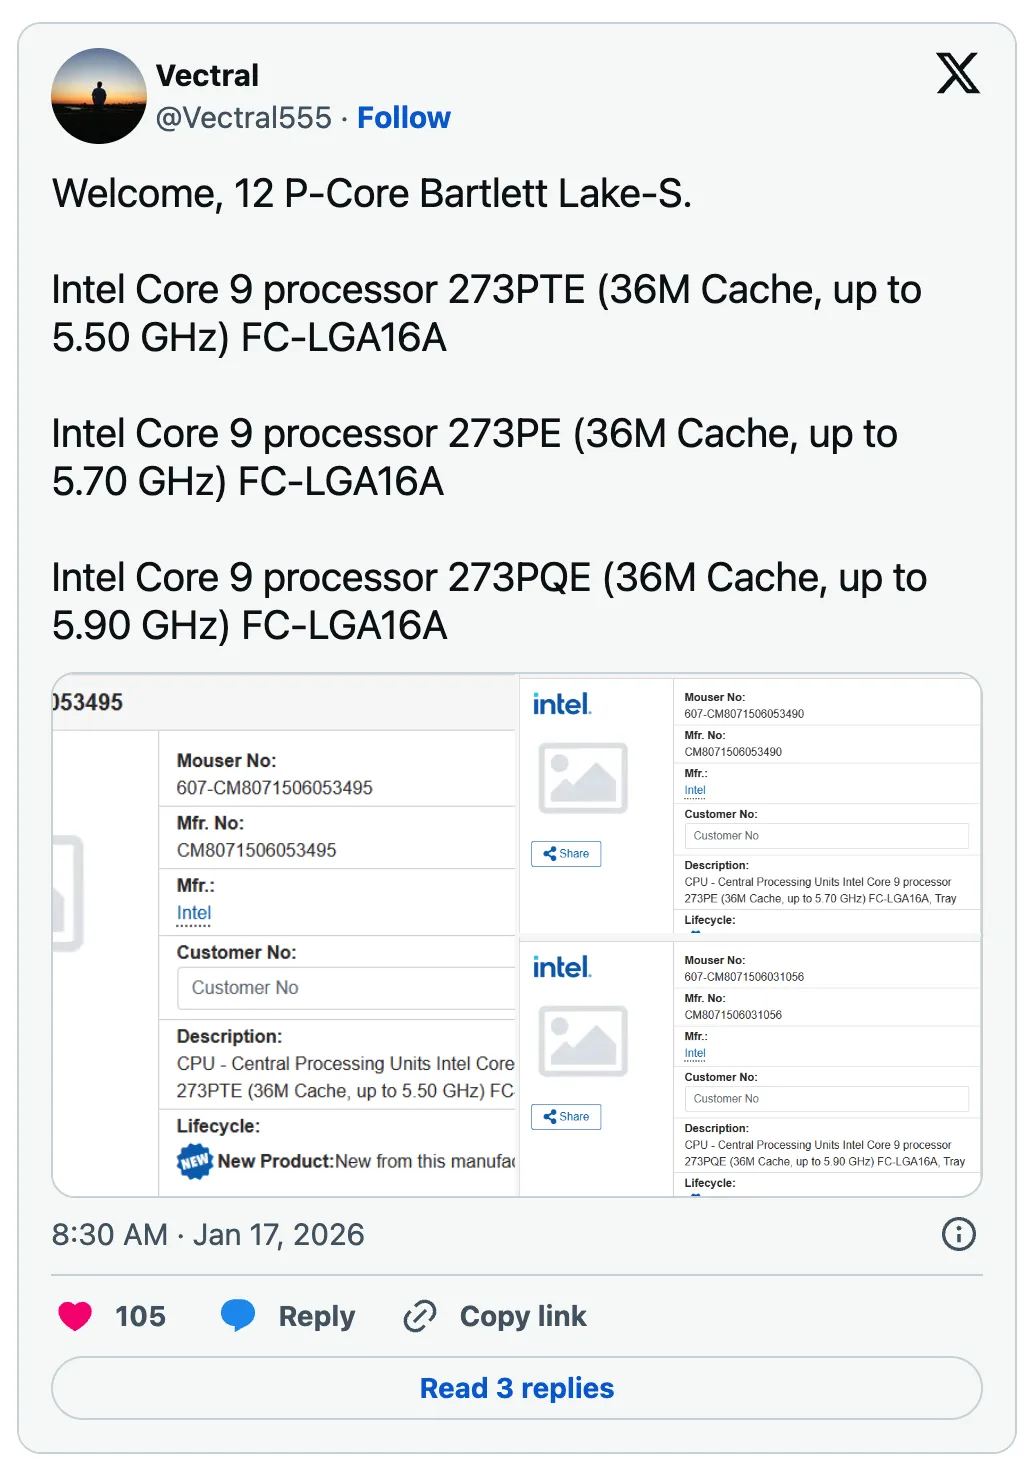Open the Intel manufacturer link on 273PTE listing

click(193, 913)
